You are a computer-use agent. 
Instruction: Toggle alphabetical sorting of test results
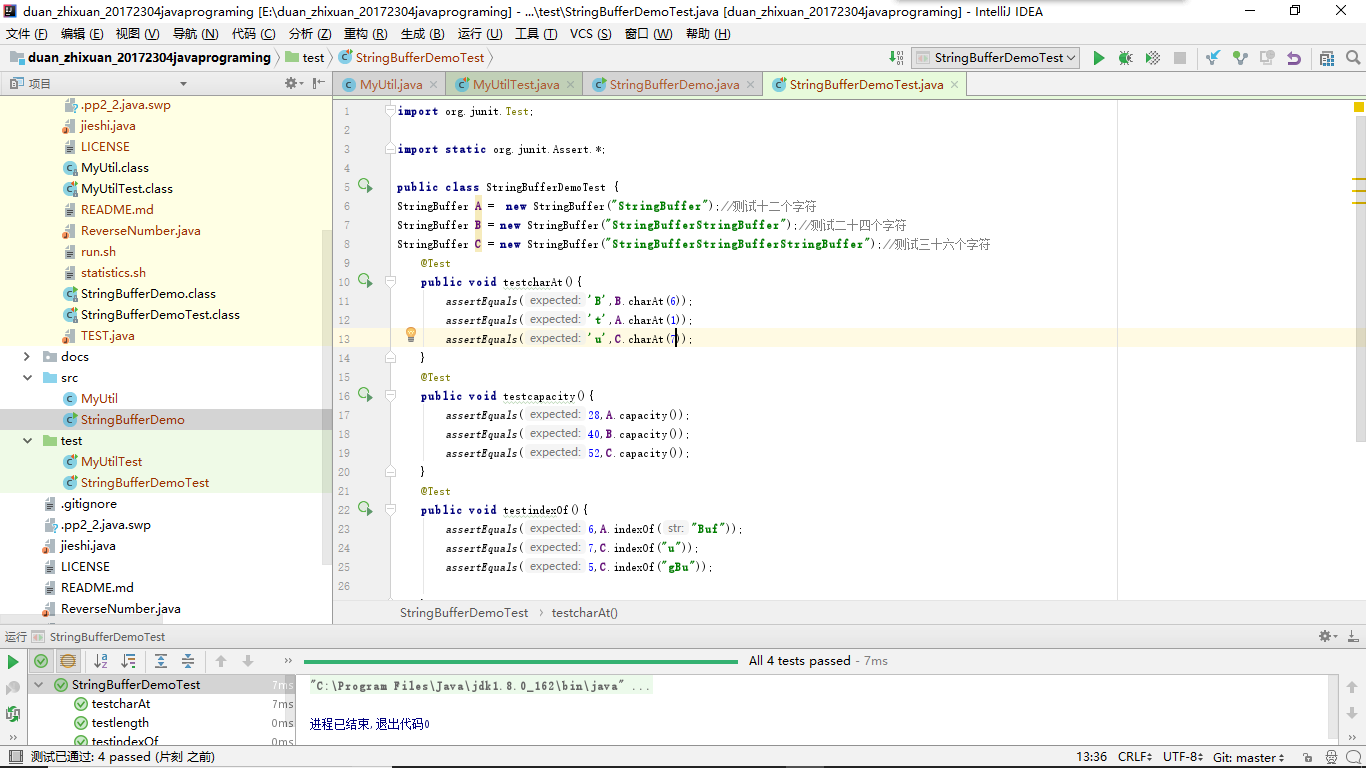point(101,661)
